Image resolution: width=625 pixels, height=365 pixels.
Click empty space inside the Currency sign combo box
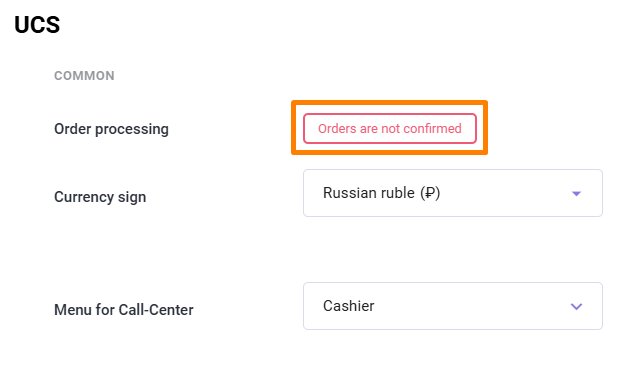[506, 193]
